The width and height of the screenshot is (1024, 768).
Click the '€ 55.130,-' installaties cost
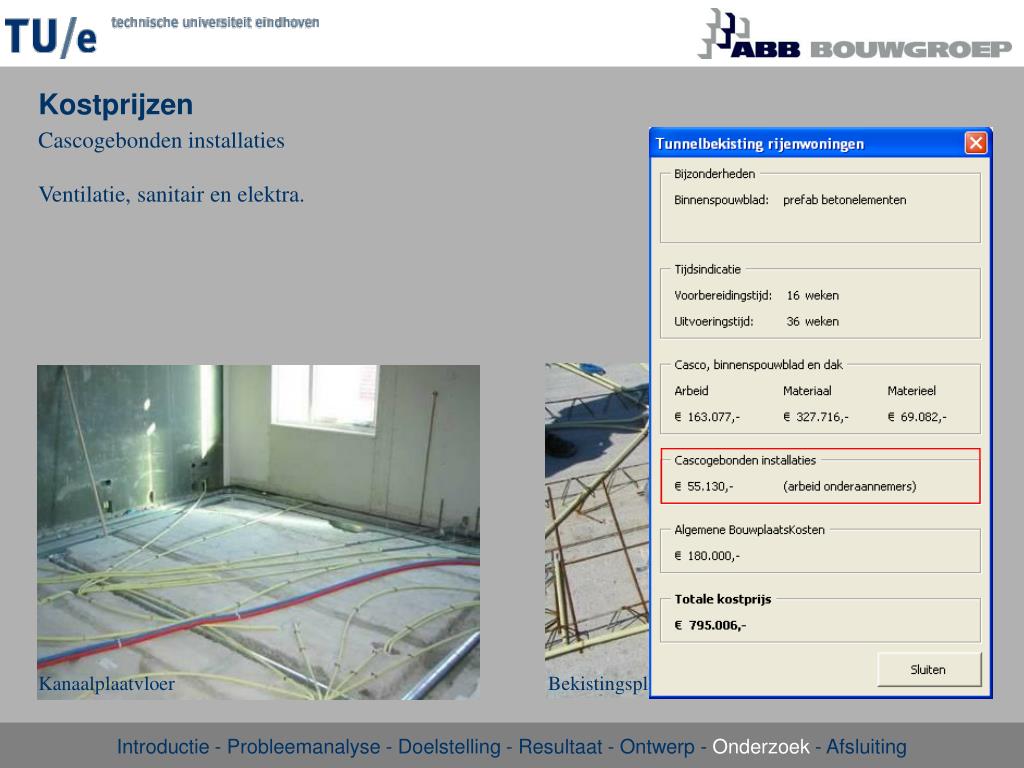[x=703, y=486]
